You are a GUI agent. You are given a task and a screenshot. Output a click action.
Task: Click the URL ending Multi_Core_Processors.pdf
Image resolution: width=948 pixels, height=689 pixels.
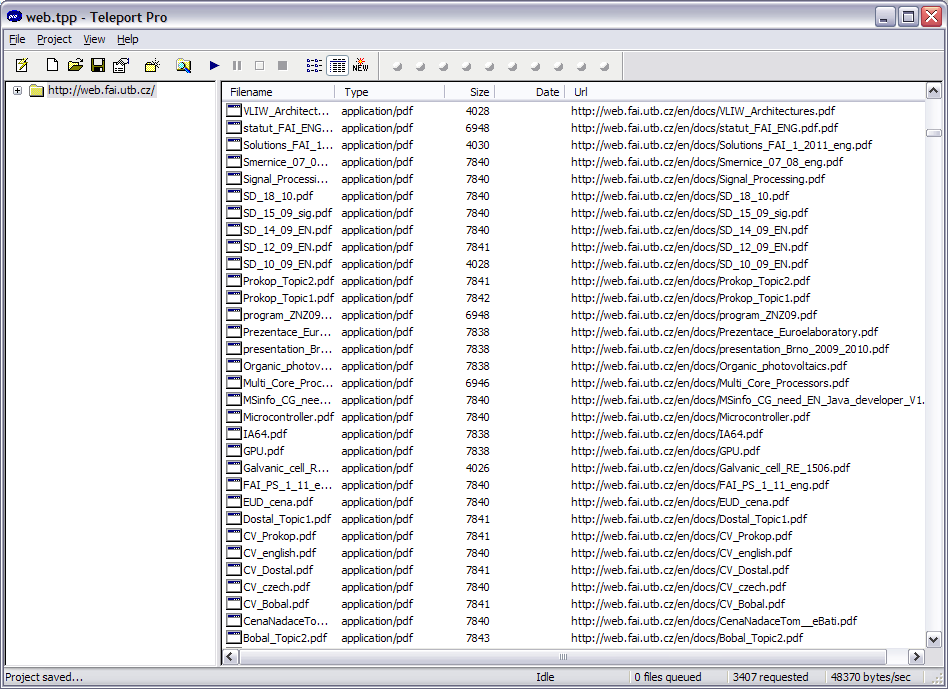click(x=710, y=383)
